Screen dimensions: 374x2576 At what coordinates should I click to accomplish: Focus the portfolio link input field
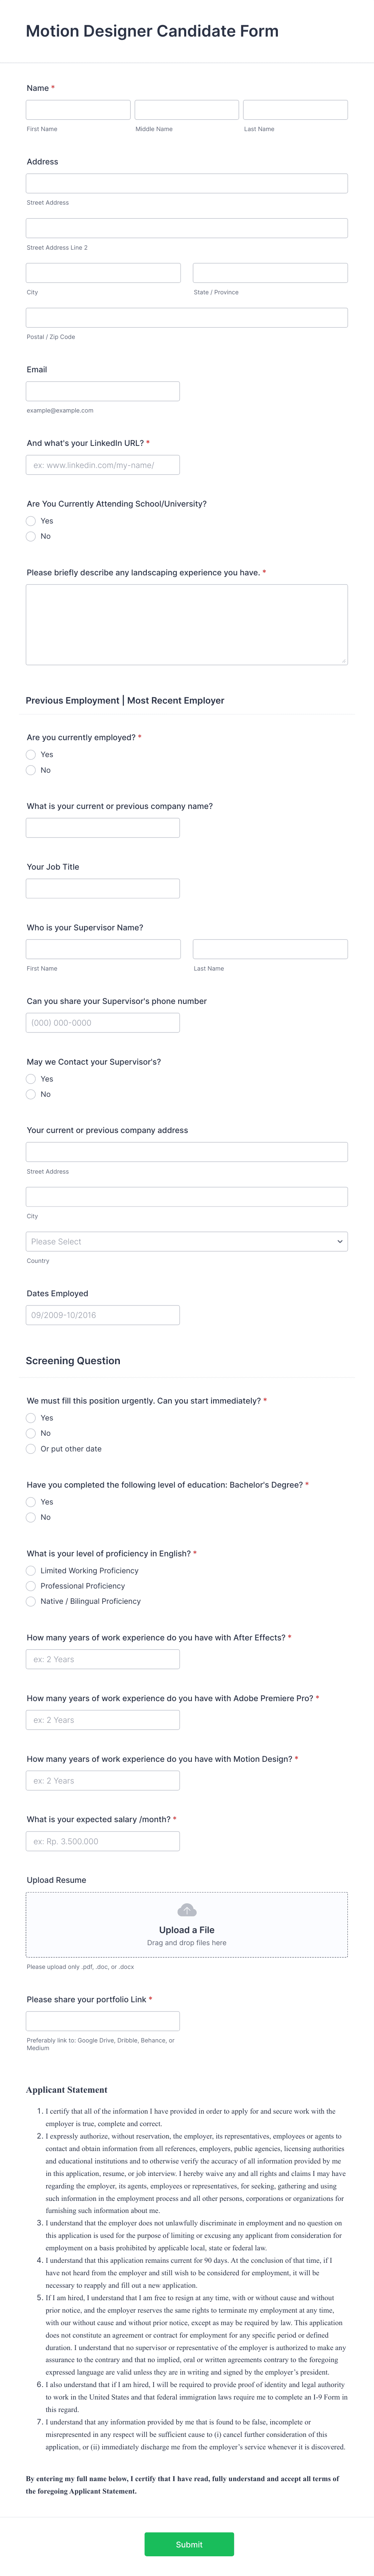pyautogui.click(x=103, y=2021)
